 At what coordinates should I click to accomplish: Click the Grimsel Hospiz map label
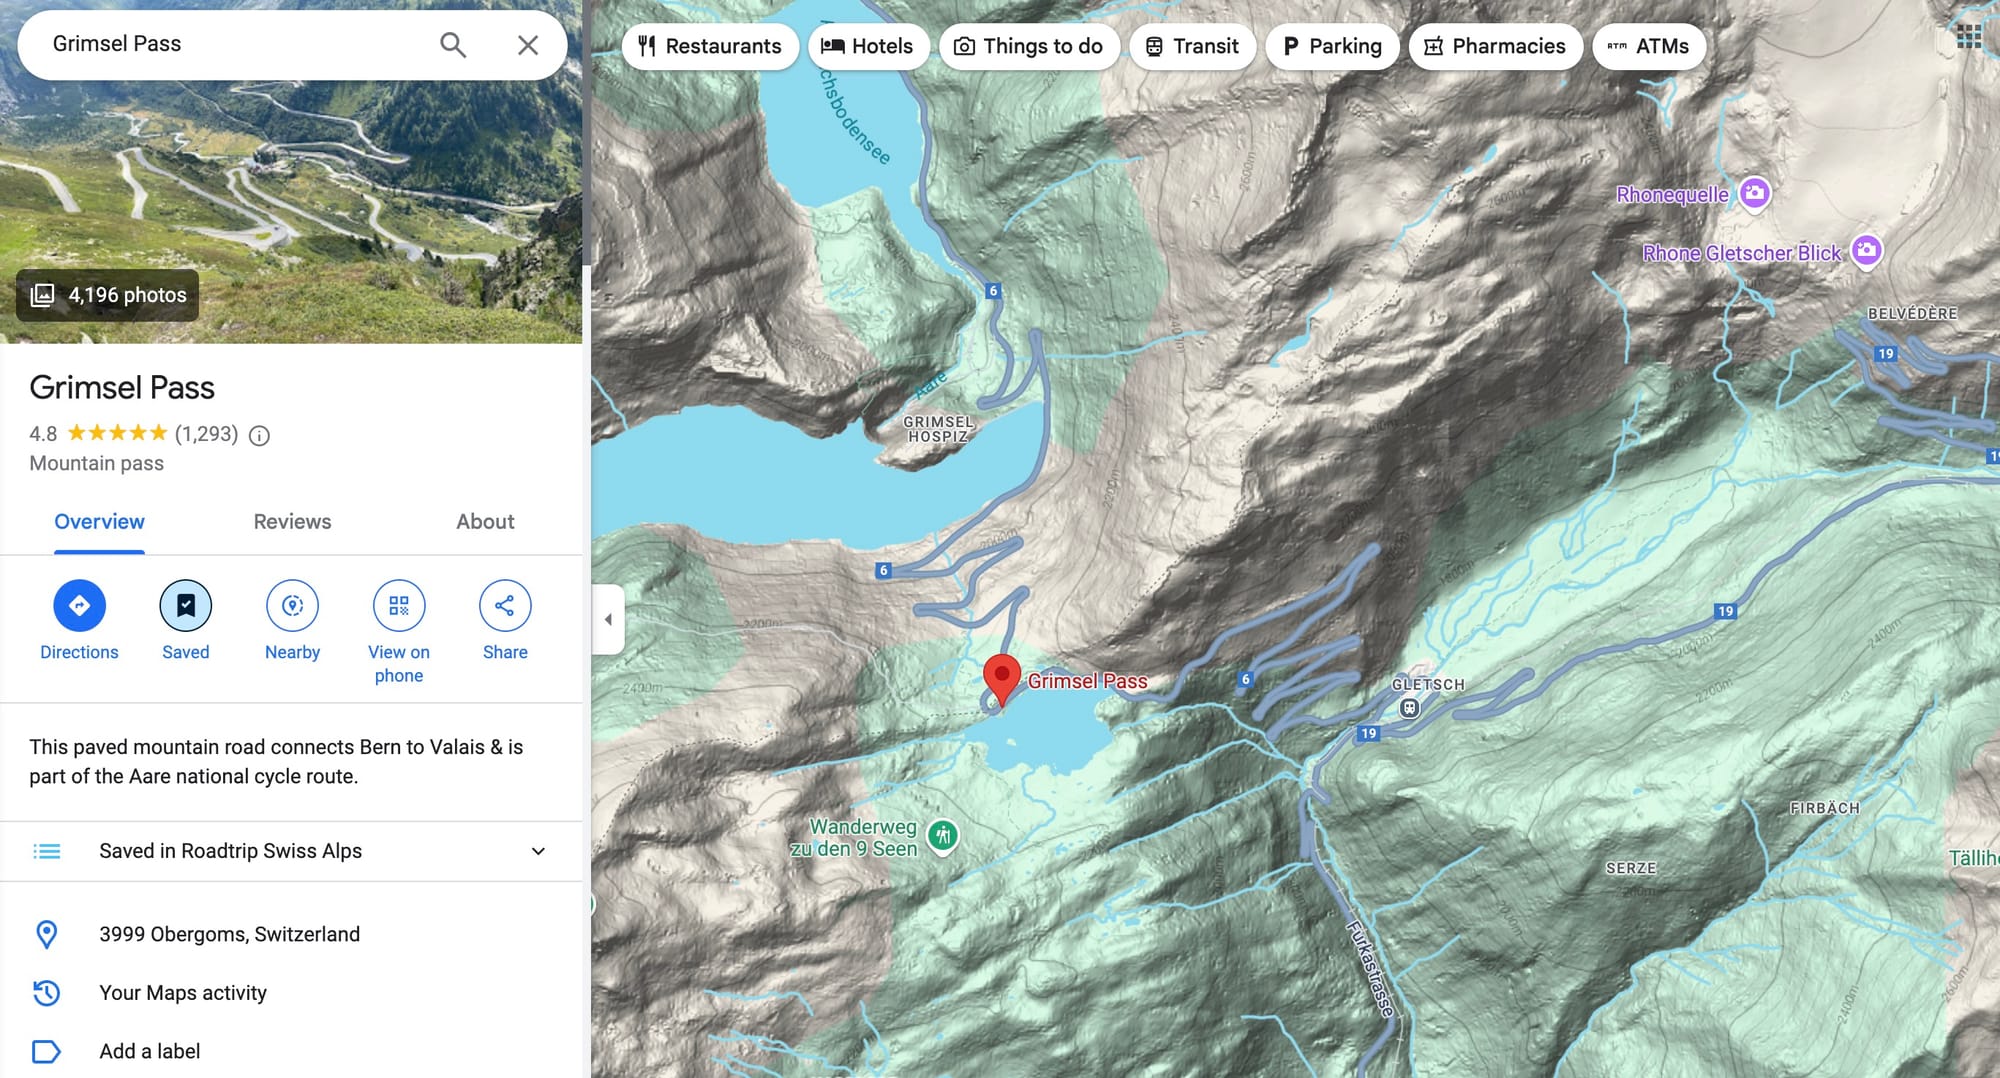pos(938,429)
